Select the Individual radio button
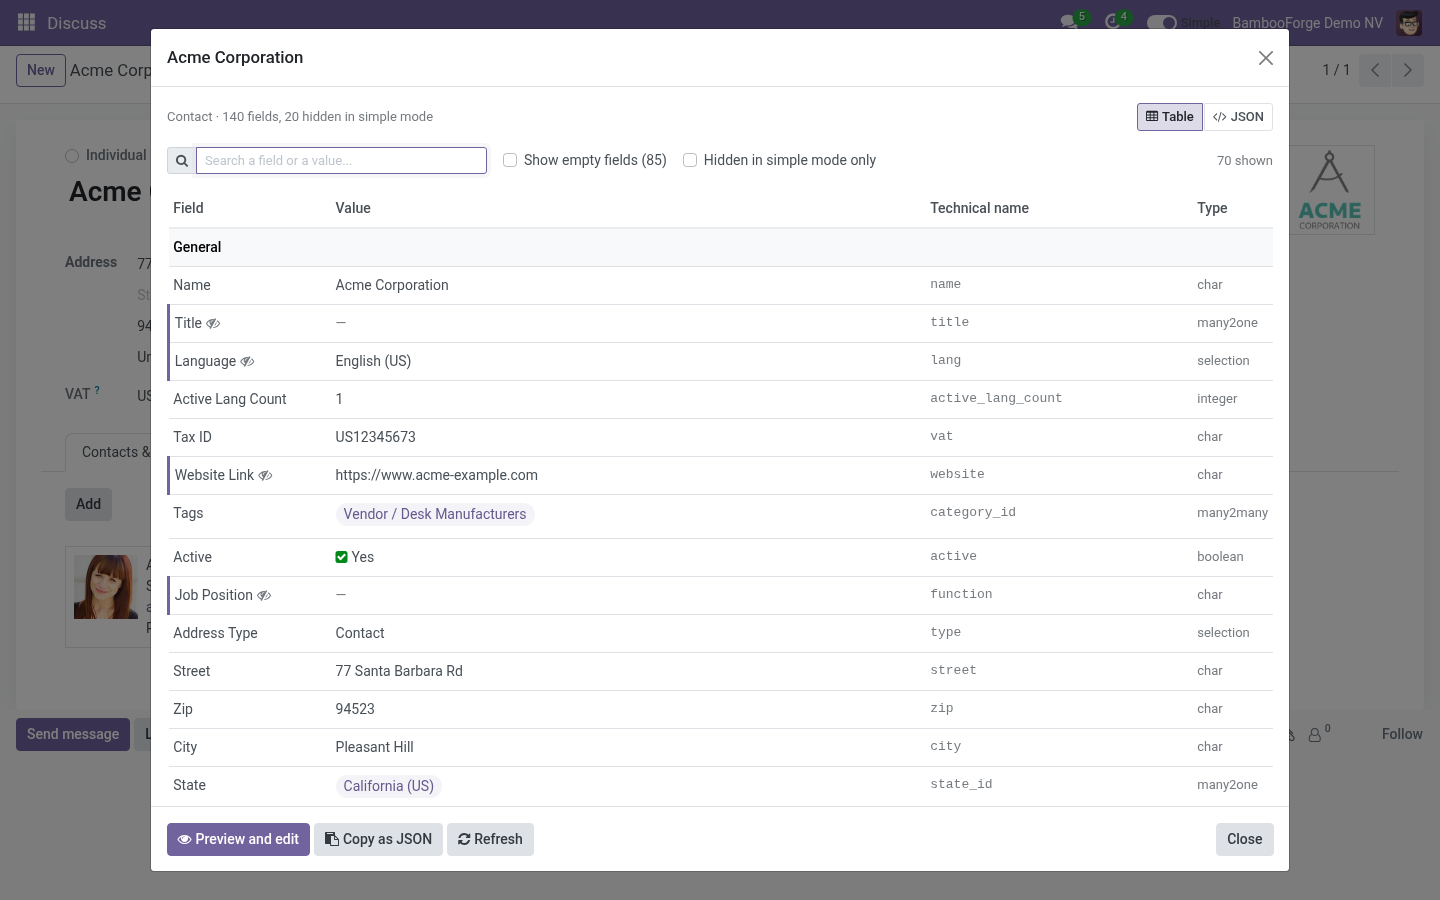This screenshot has width=1440, height=900. (x=72, y=155)
